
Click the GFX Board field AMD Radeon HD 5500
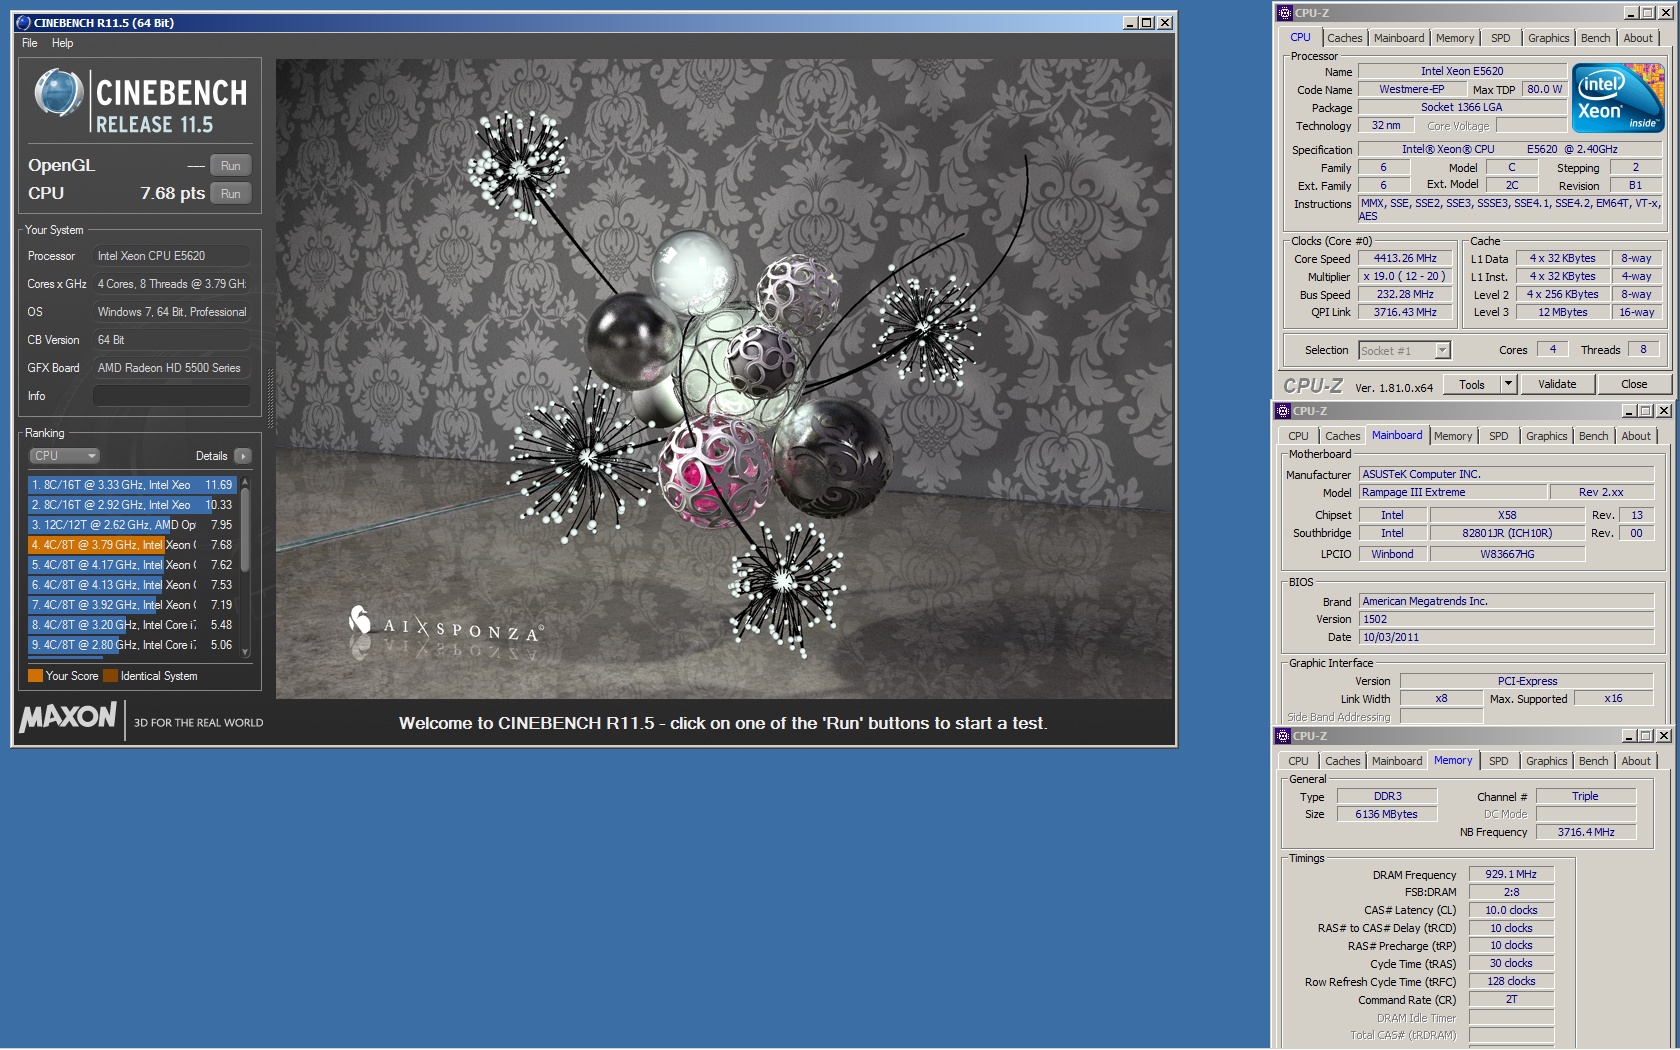click(171, 368)
